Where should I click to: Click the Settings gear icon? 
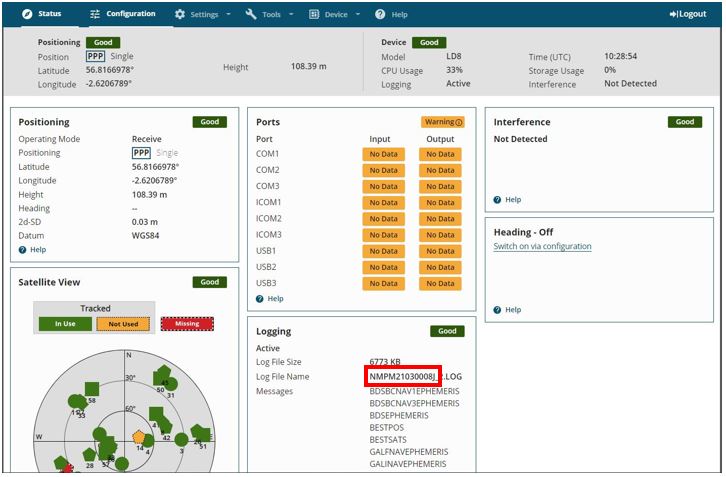click(180, 14)
